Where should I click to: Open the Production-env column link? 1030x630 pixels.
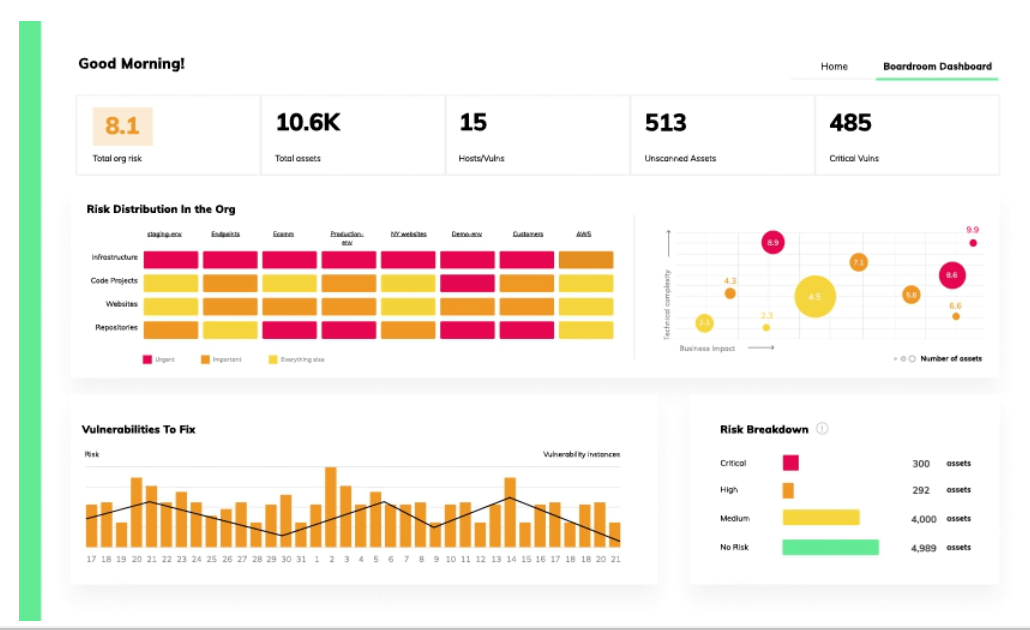[347, 238]
